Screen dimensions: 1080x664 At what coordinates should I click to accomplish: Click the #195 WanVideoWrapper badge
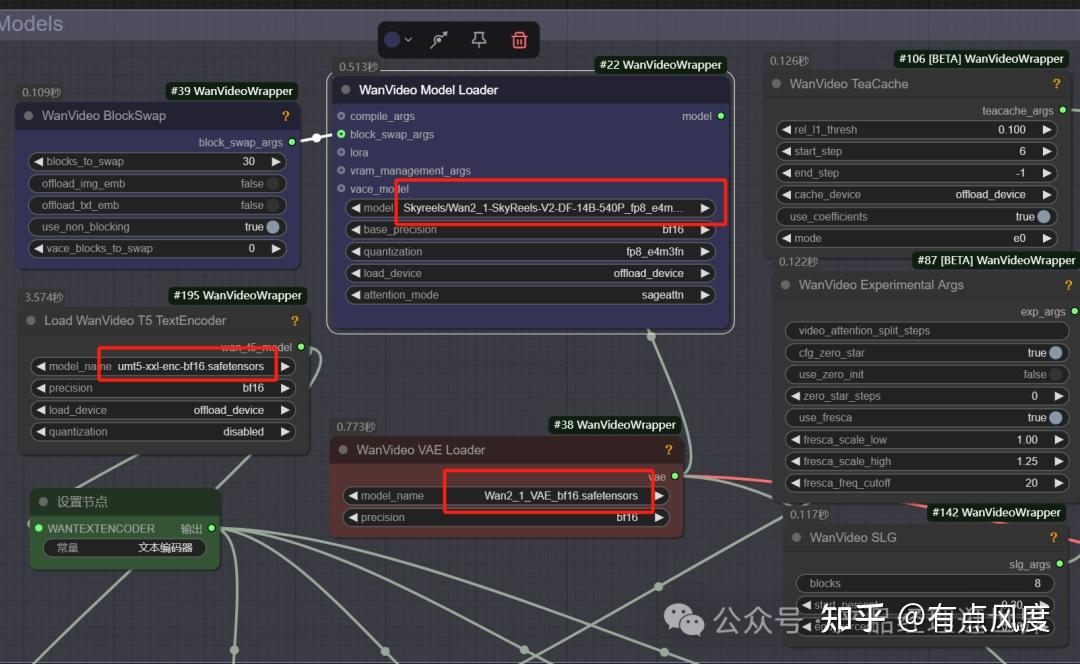pyautogui.click(x=238, y=295)
